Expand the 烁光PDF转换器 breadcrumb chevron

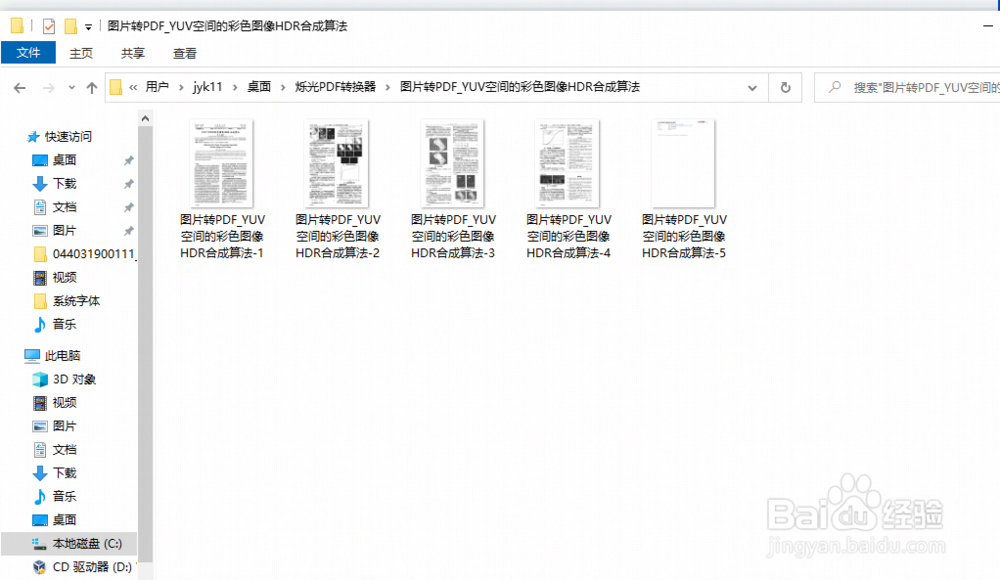pyautogui.click(x=388, y=87)
